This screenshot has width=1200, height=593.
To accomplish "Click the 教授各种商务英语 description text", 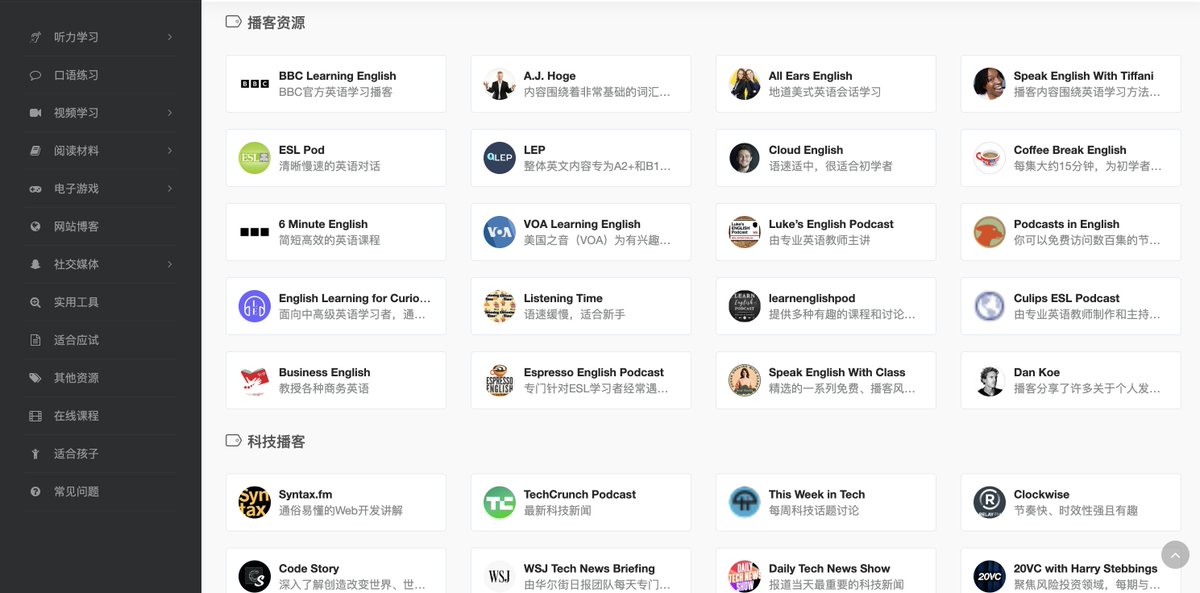I will (x=324, y=388).
